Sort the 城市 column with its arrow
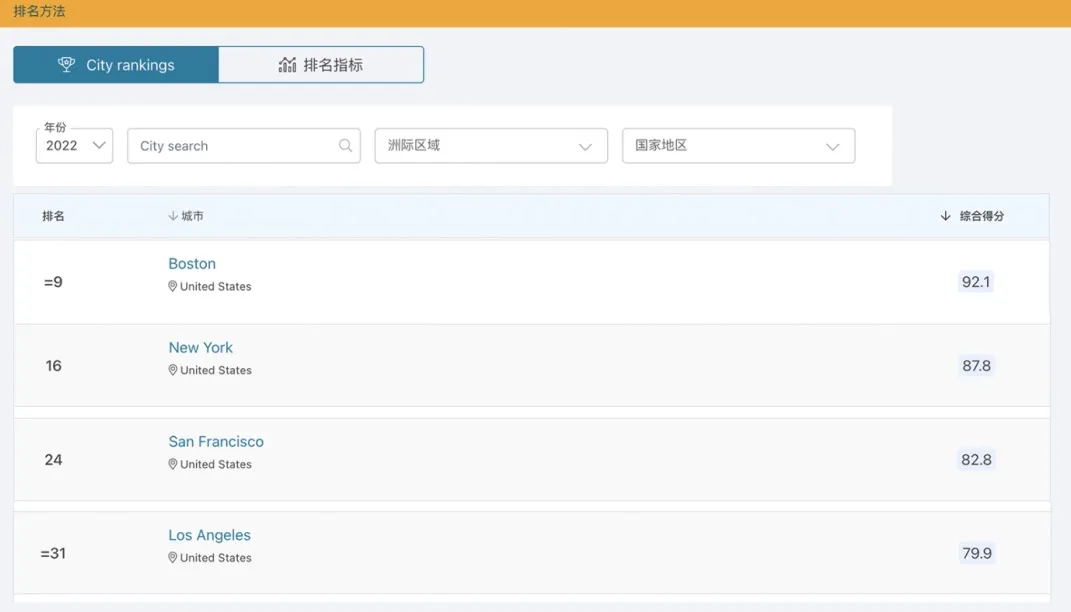Image resolution: width=1071 pixels, height=612 pixels. click(x=173, y=216)
